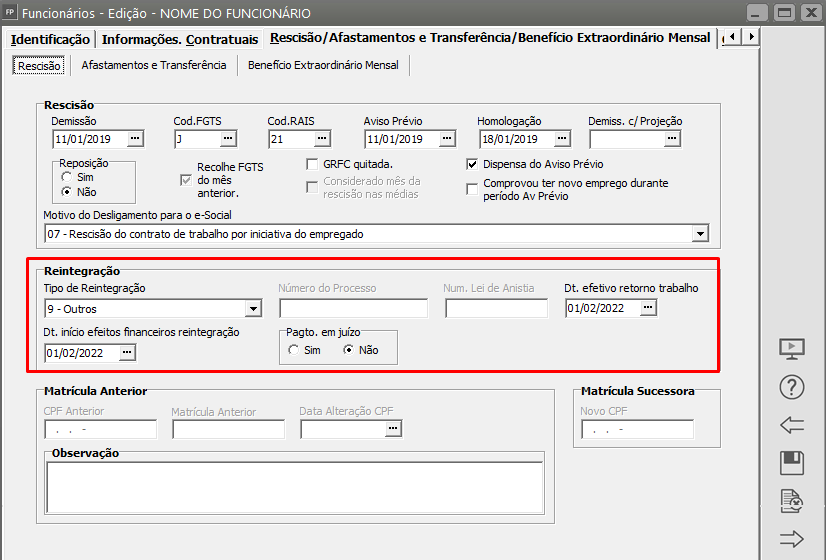Open the Homologação date picker button

(562, 139)
